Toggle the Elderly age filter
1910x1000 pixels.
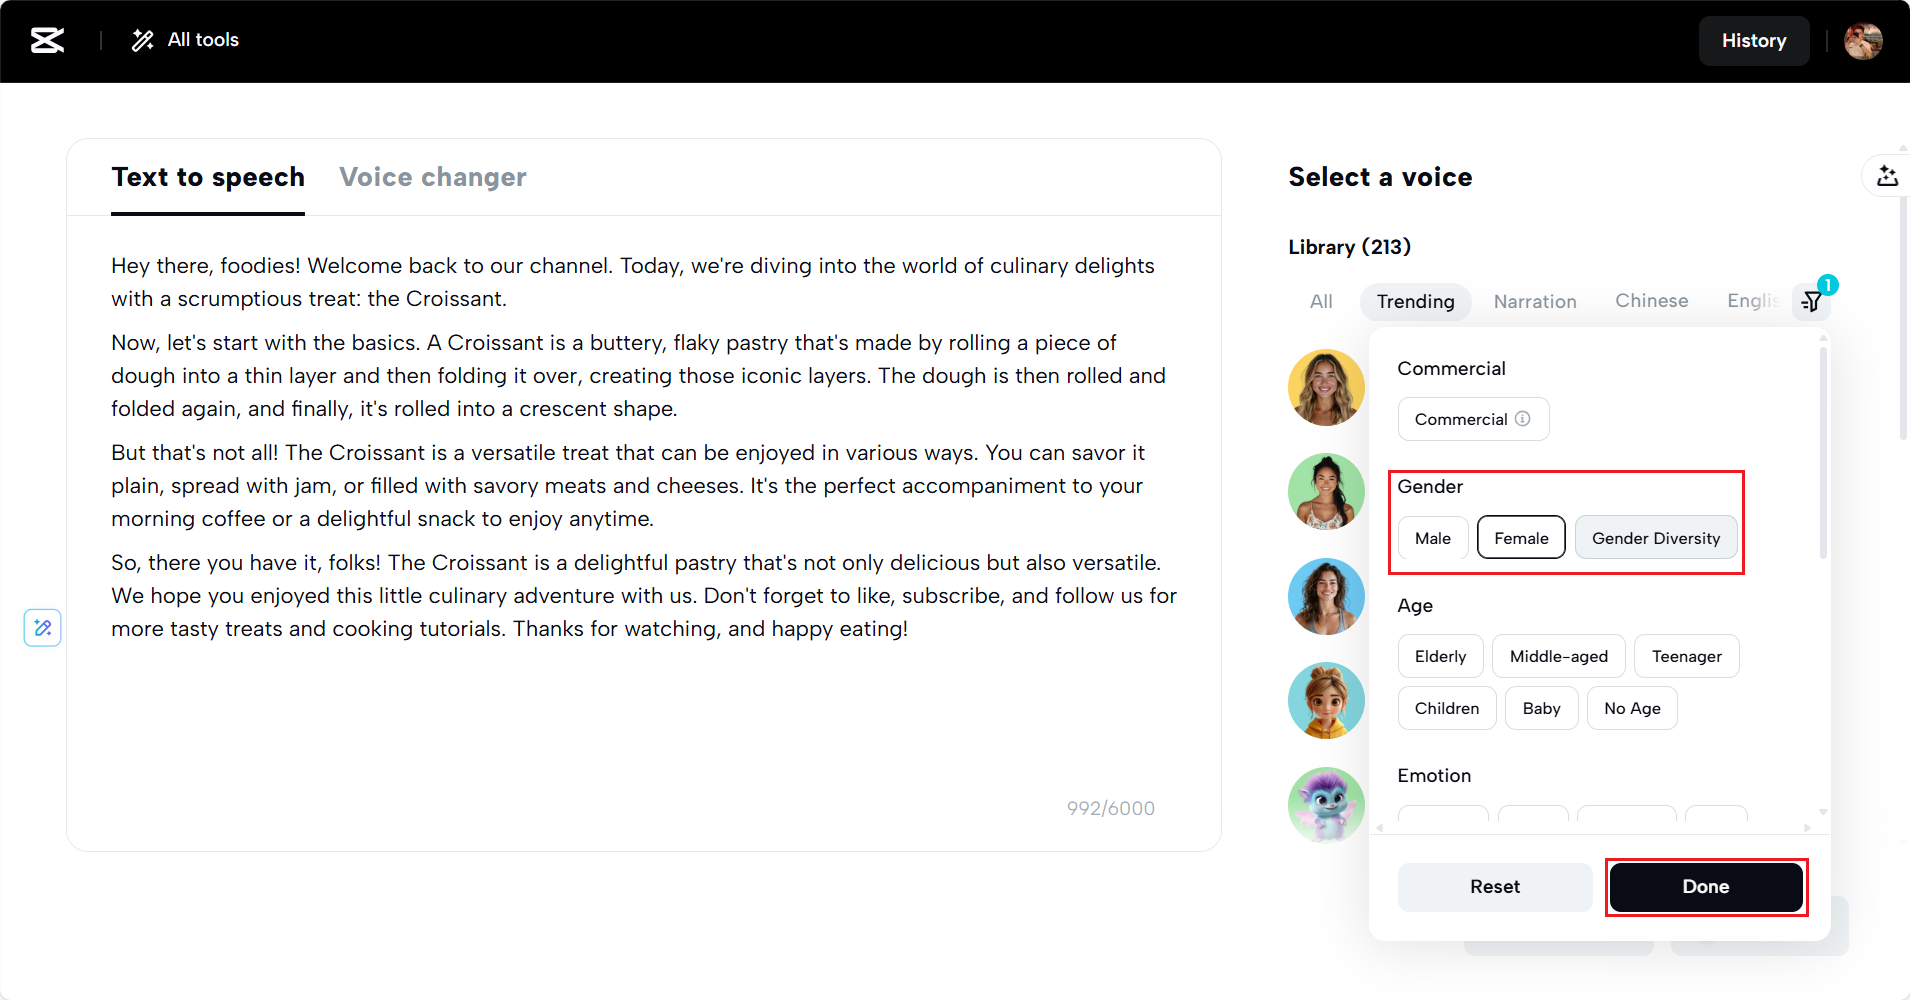1440,656
